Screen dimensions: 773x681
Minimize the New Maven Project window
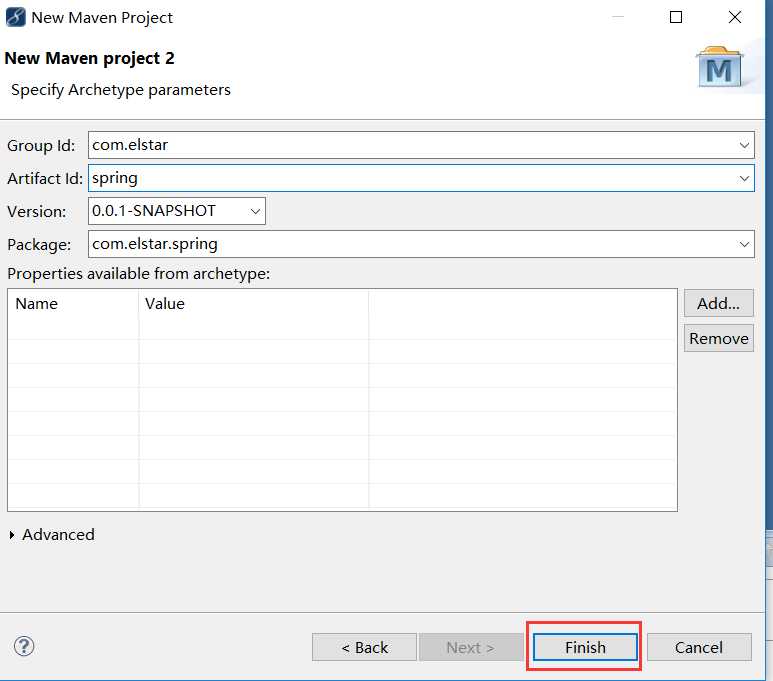pyautogui.click(x=618, y=17)
